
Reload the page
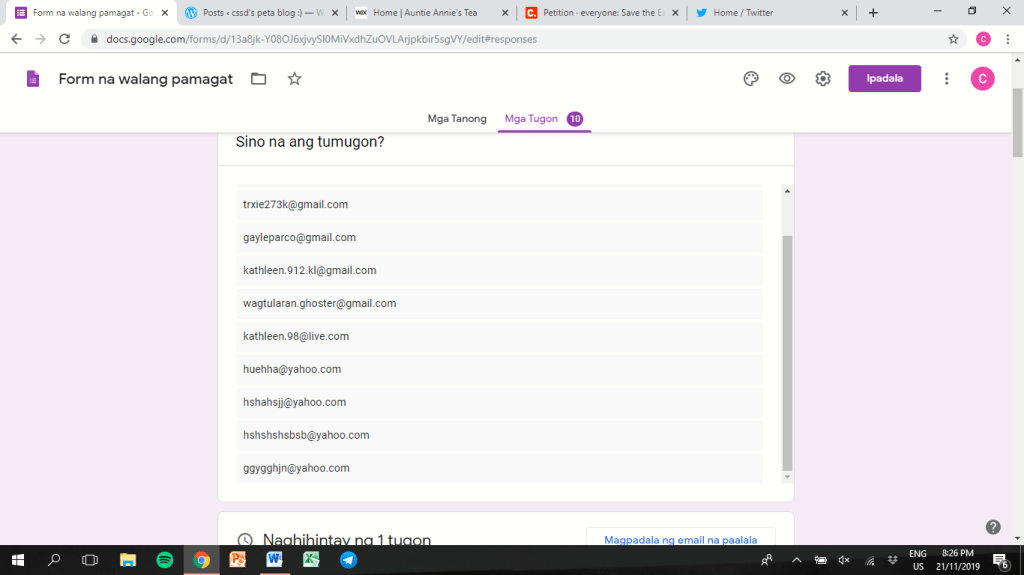click(x=65, y=39)
